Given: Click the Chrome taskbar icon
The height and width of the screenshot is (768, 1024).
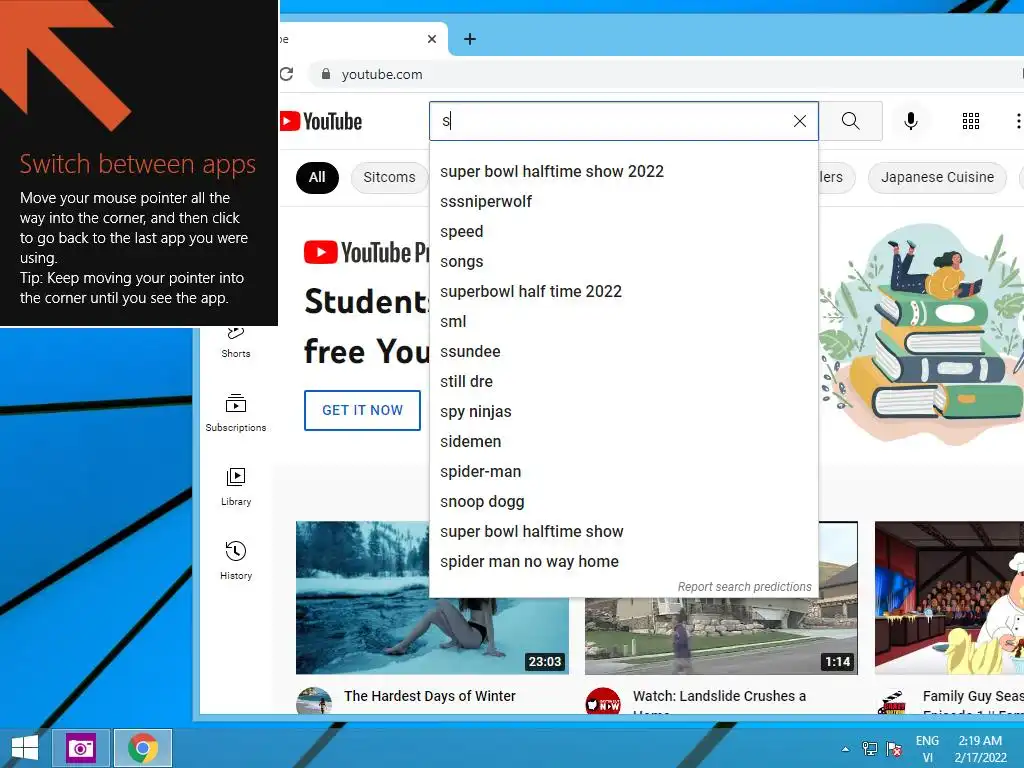Looking at the screenshot, I should (x=143, y=748).
